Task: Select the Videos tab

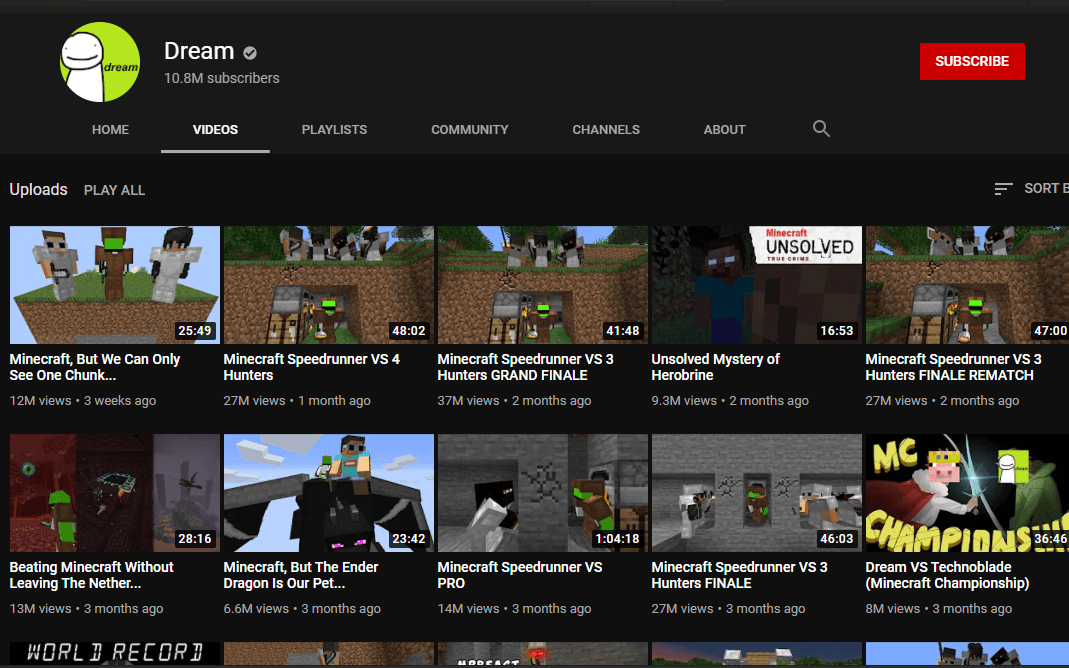Action: 215,130
